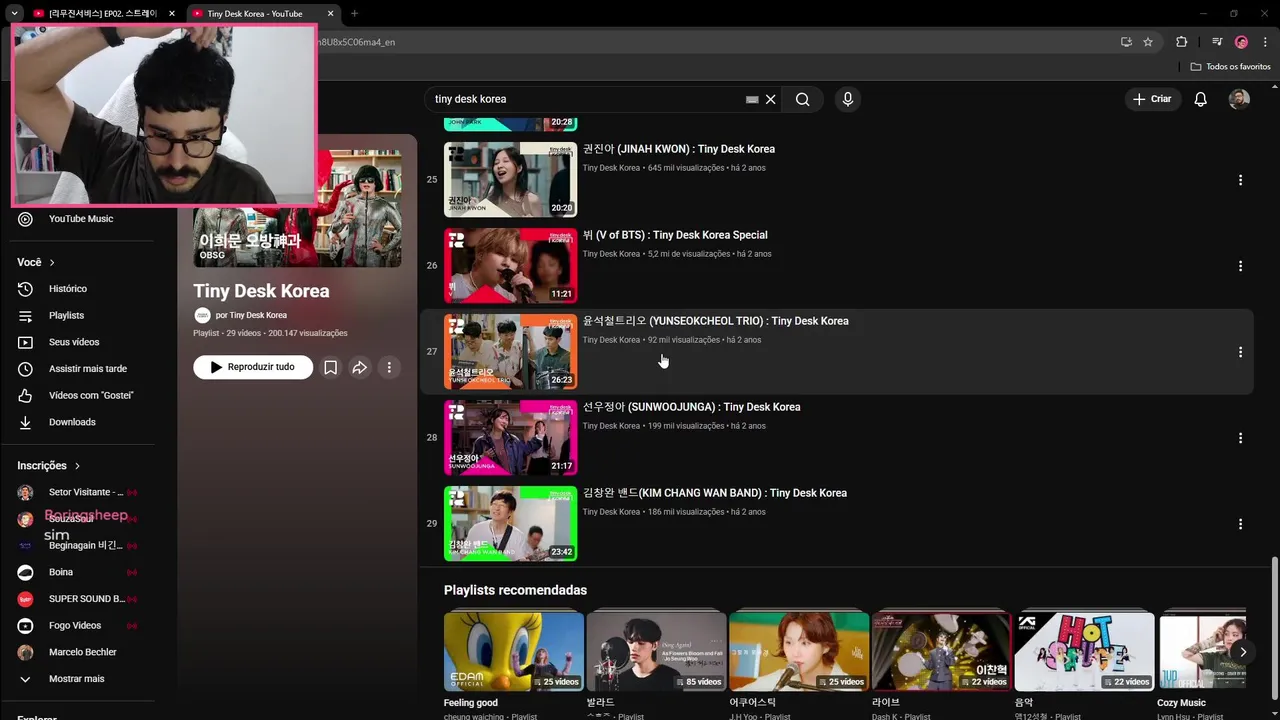Show next recommended playlists arrow
The image size is (1280, 720).
point(1243,652)
